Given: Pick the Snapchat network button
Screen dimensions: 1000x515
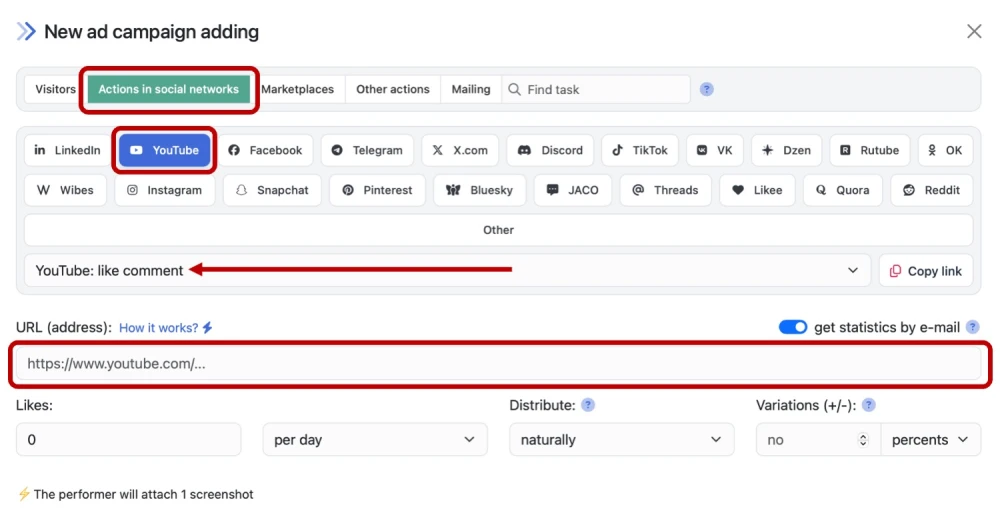Looking at the screenshot, I should tap(272, 190).
